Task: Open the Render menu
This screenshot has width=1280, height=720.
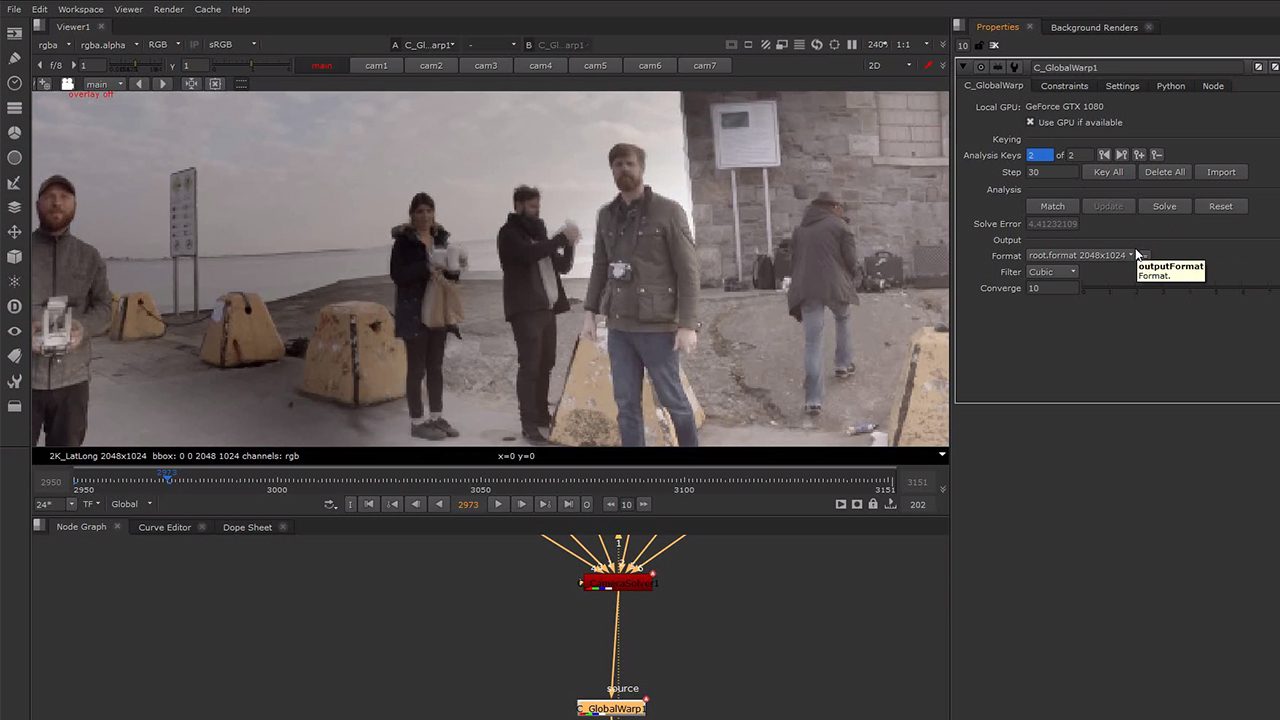Action: pyautogui.click(x=168, y=9)
